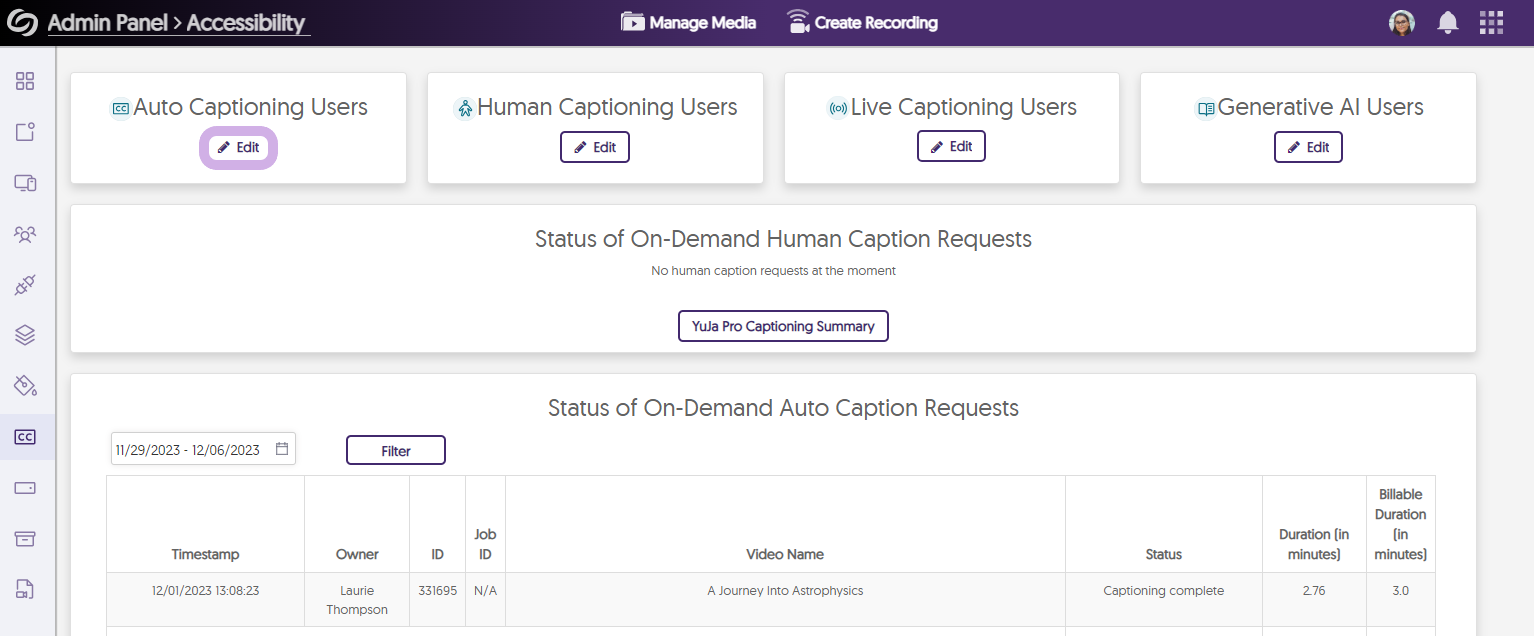Open the branding paint-bucket icon in sidebar

coord(26,386)
